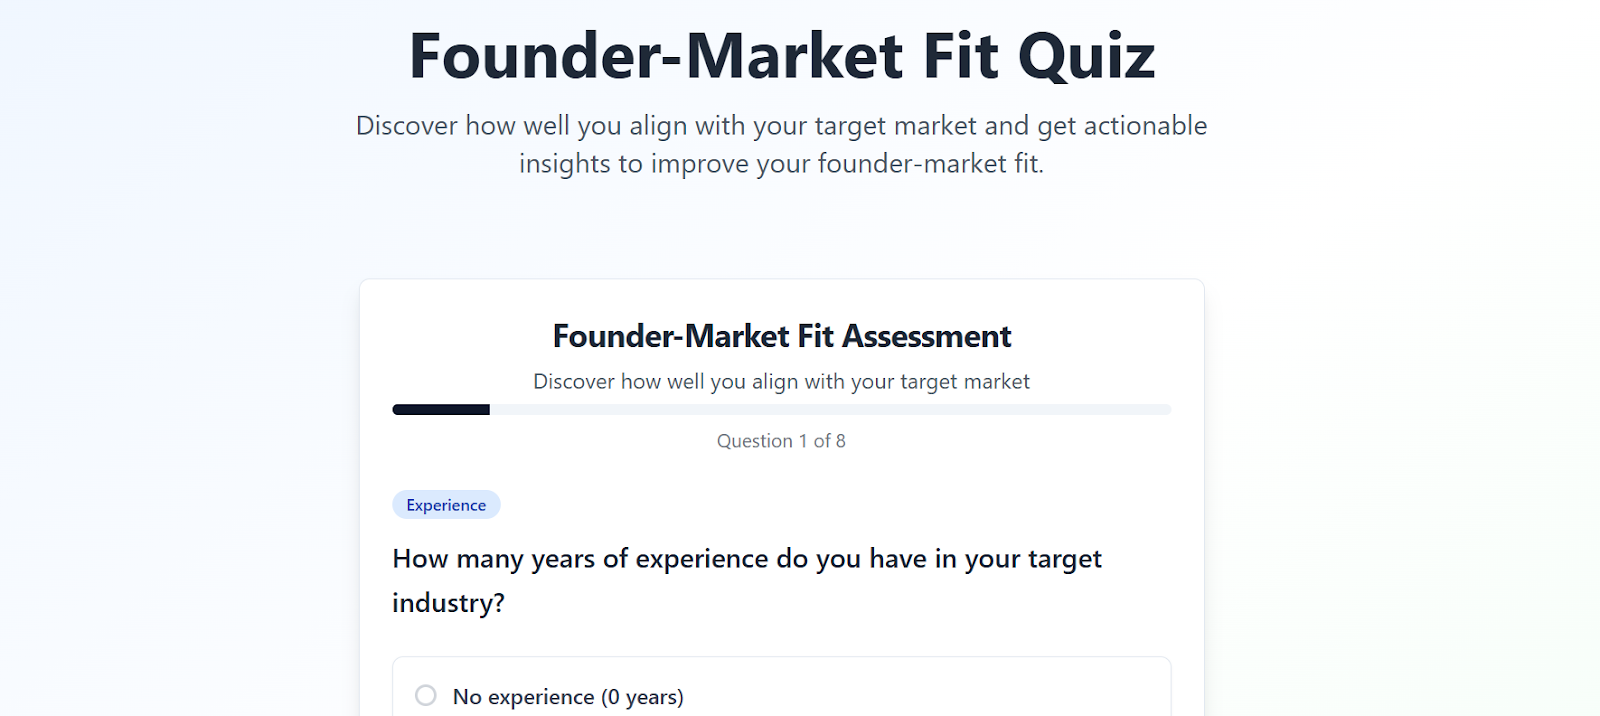Click 'insights to improve your founder-market fit' line

click(781, 164)
